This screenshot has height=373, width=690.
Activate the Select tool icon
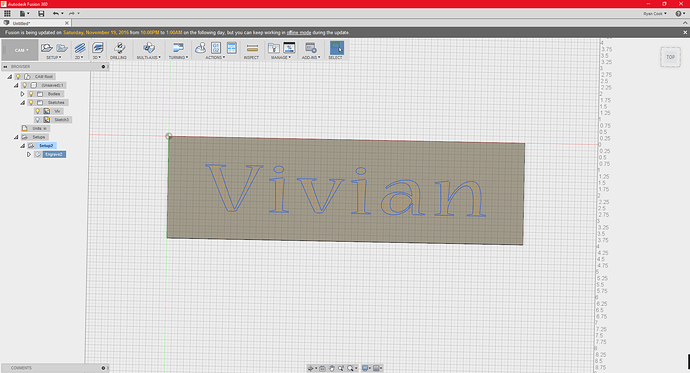pyautogui.click(x=337, y=48)
